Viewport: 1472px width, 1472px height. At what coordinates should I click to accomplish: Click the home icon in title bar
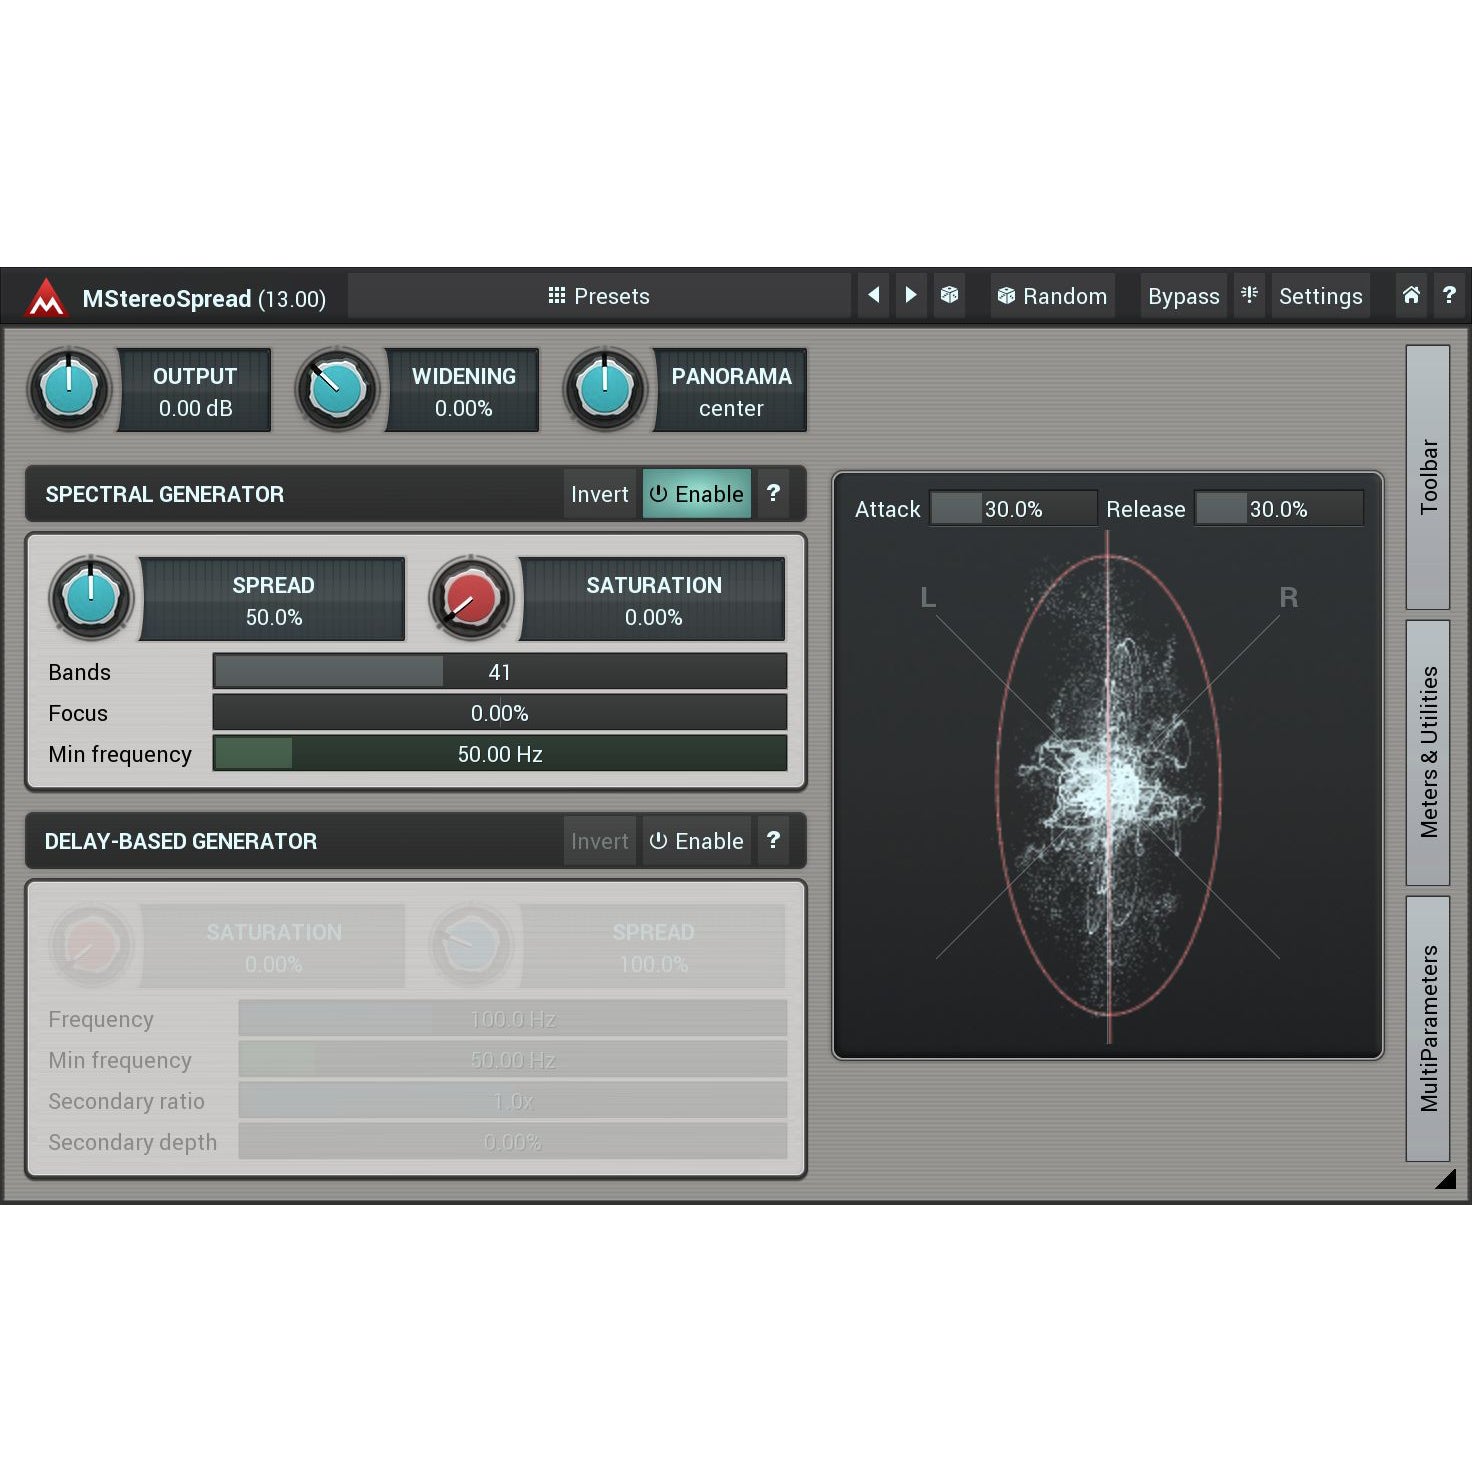point(1411,295)
